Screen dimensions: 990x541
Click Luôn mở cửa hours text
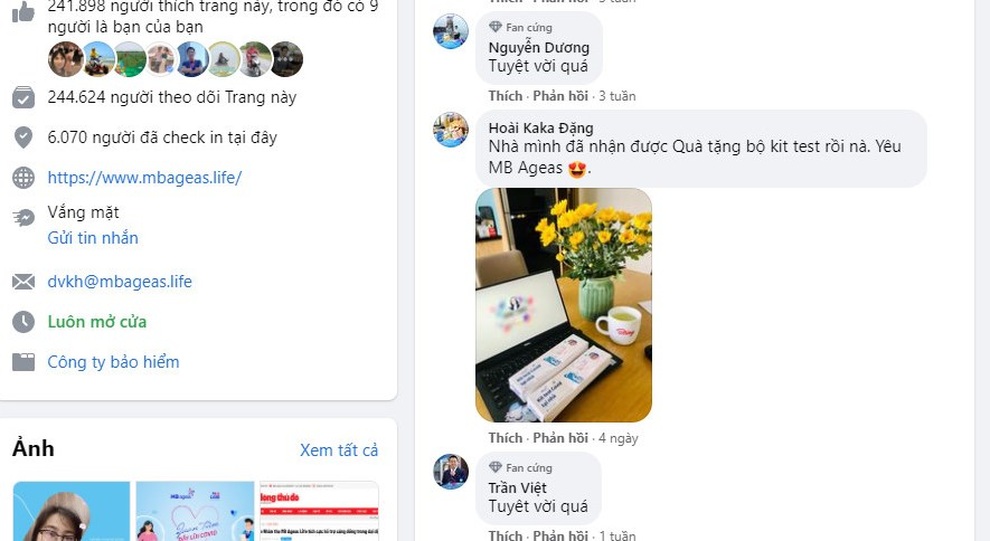click(x=97, y=322)
